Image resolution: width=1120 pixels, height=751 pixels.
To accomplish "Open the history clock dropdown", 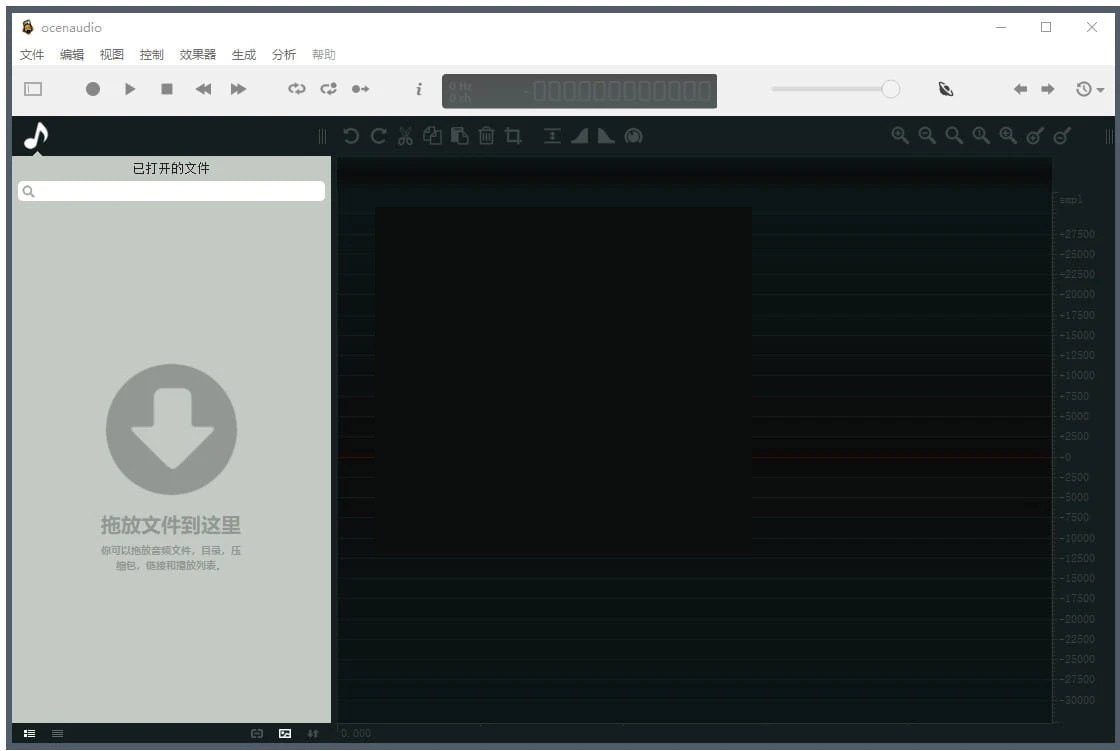I will (1089, 89).
